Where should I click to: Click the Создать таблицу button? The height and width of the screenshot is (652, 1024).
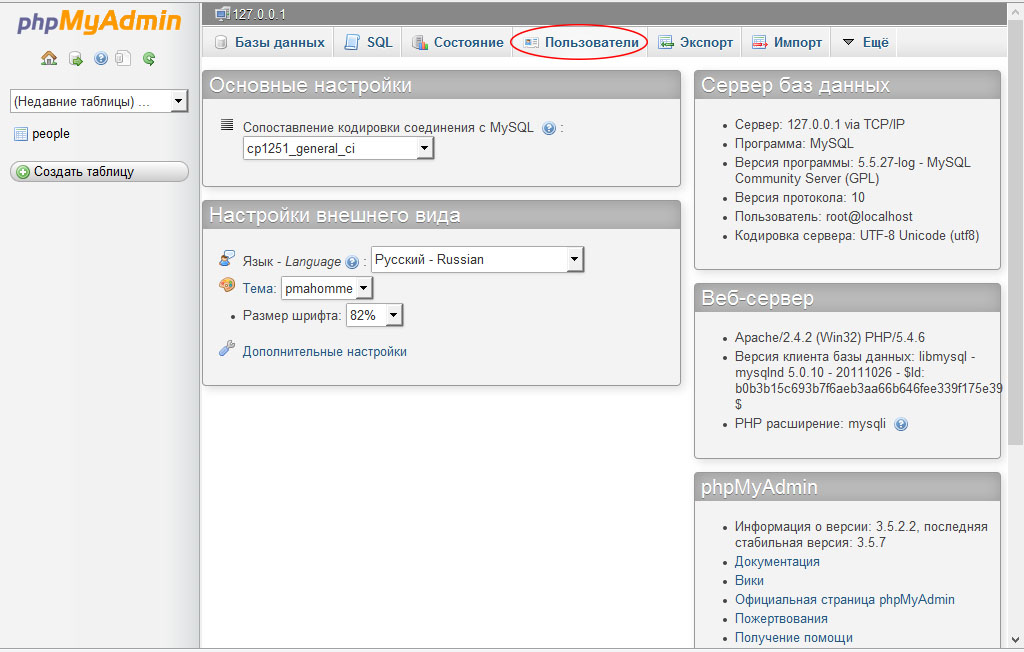(x=99, y=171)
